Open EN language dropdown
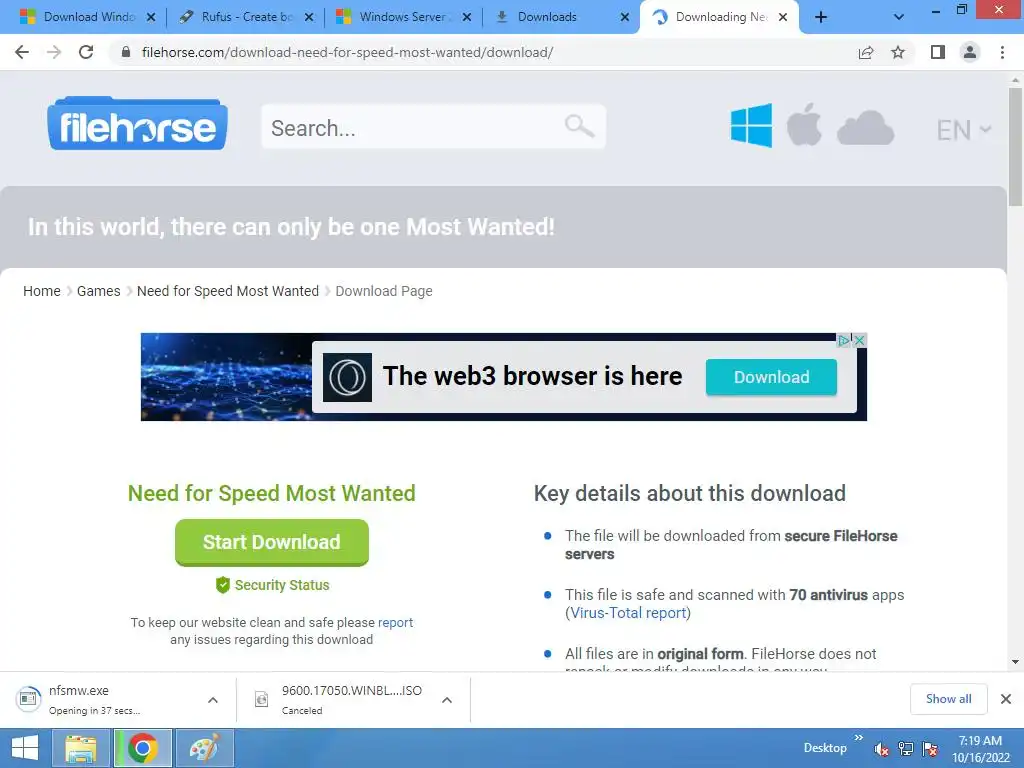The height and width of the screenshot is (768, 1024). coord(964,130)
